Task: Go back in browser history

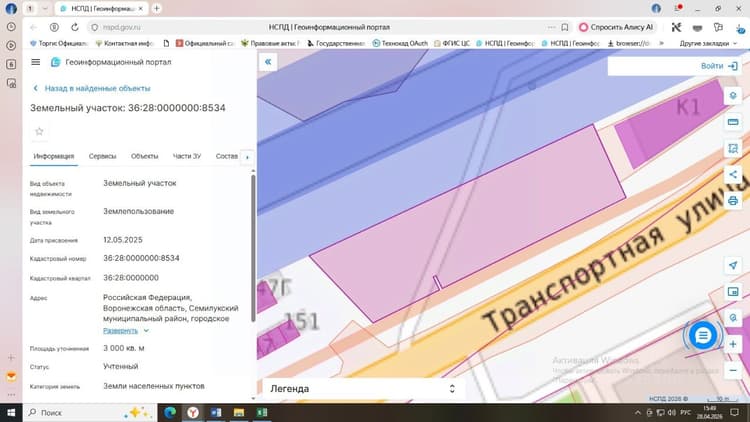Action: click(33, 27)
